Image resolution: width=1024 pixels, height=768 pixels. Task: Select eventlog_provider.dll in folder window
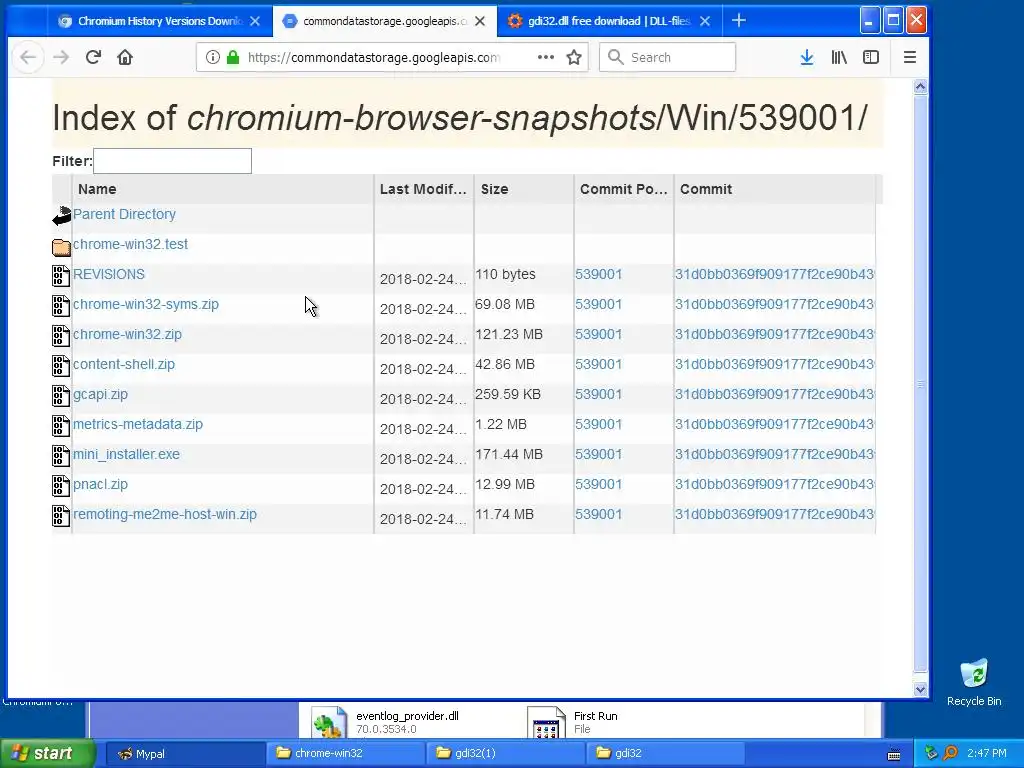point(385,722)
